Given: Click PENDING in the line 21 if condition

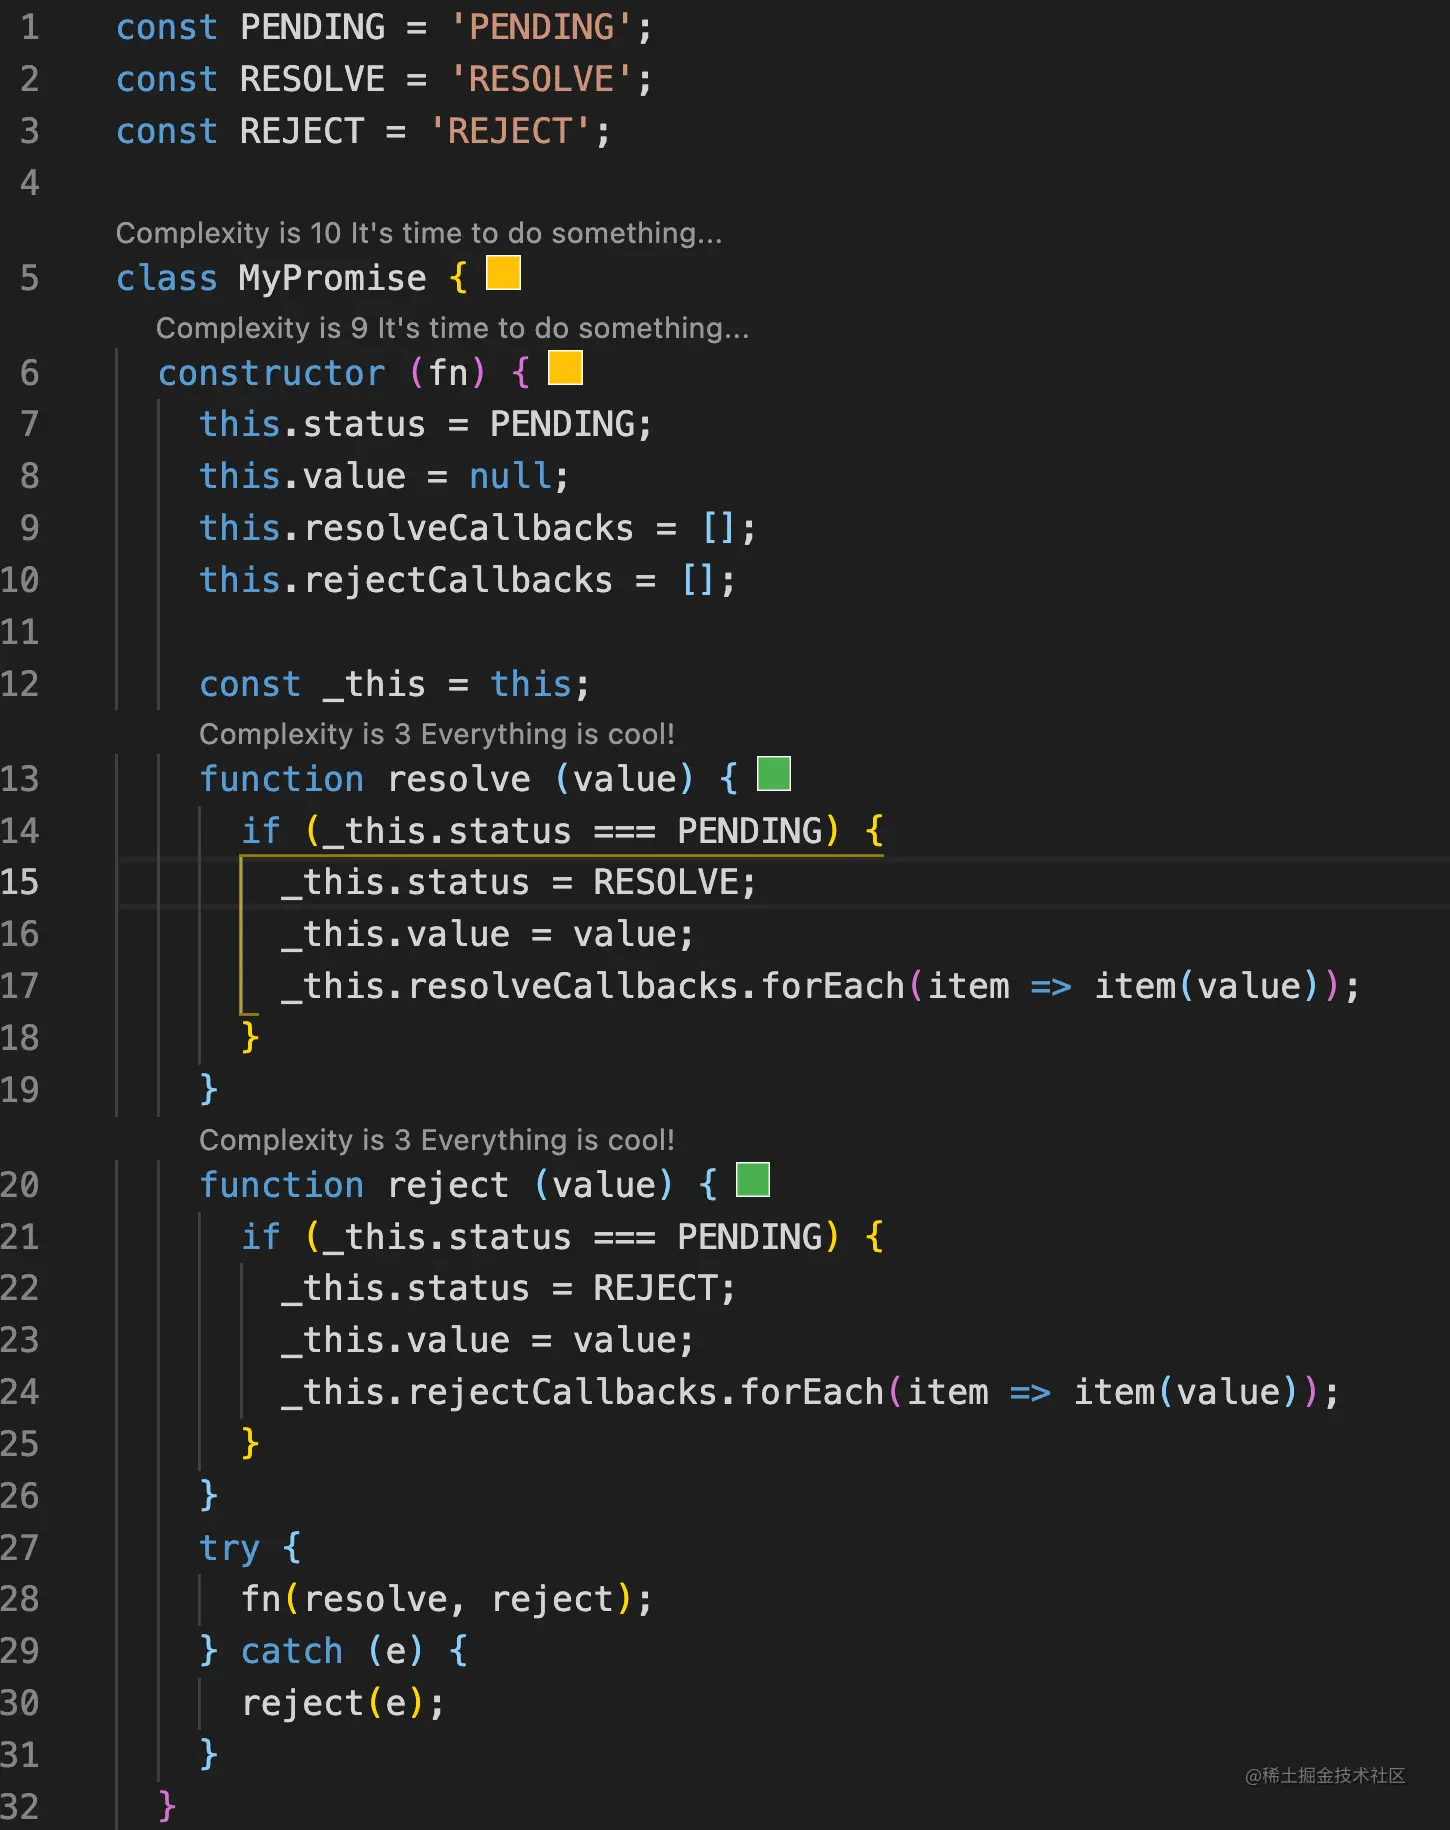Looking at the screenshot, I should pyautogui.click(x=749, y=1237).
